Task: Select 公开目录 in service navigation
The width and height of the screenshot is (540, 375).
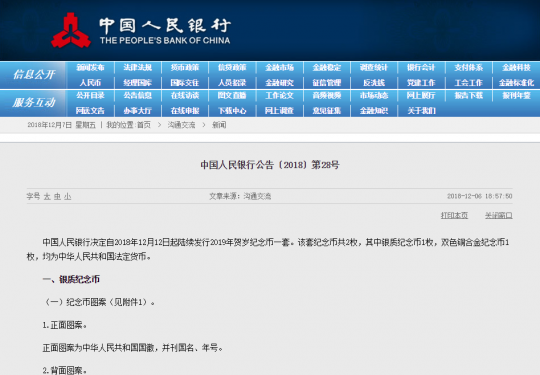Action: point(90,95)
